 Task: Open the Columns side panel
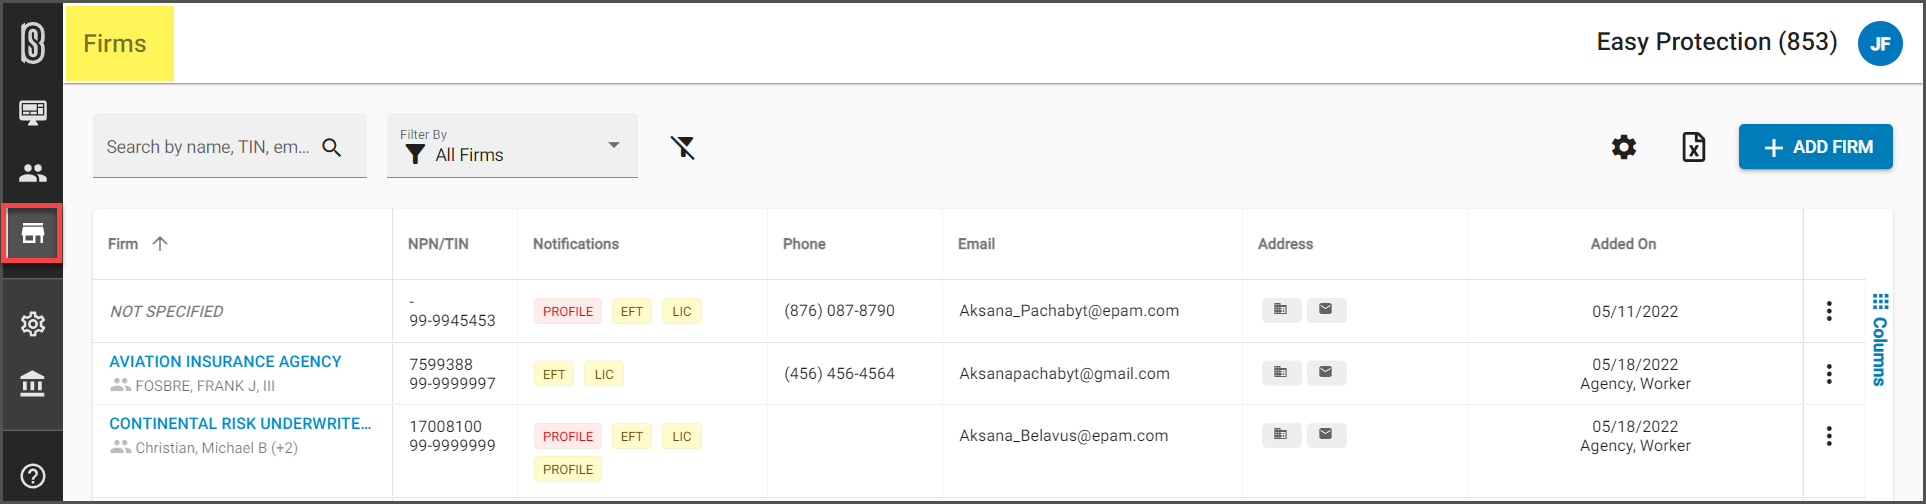coord(1880,339)
